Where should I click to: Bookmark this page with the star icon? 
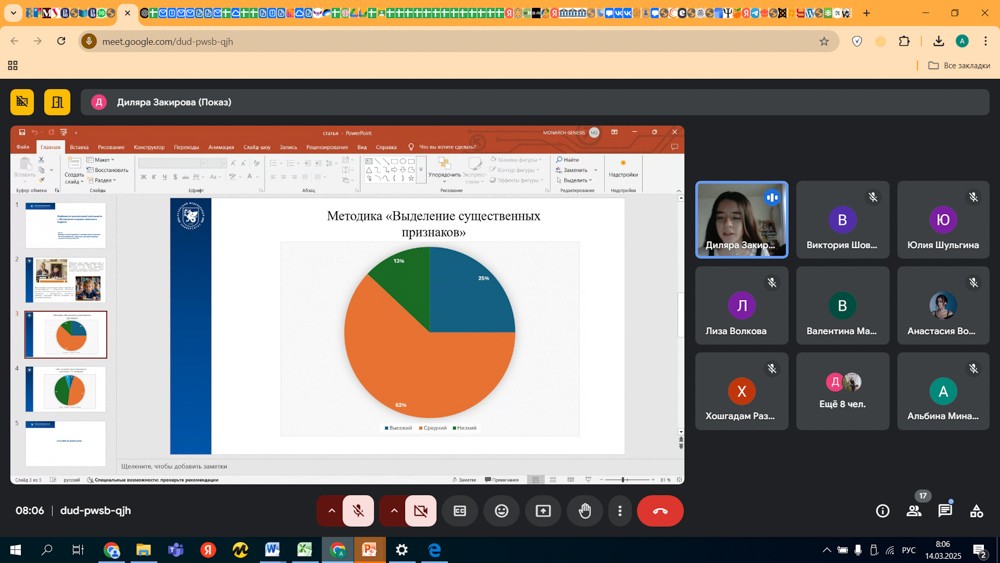click(x=824, y=41)
